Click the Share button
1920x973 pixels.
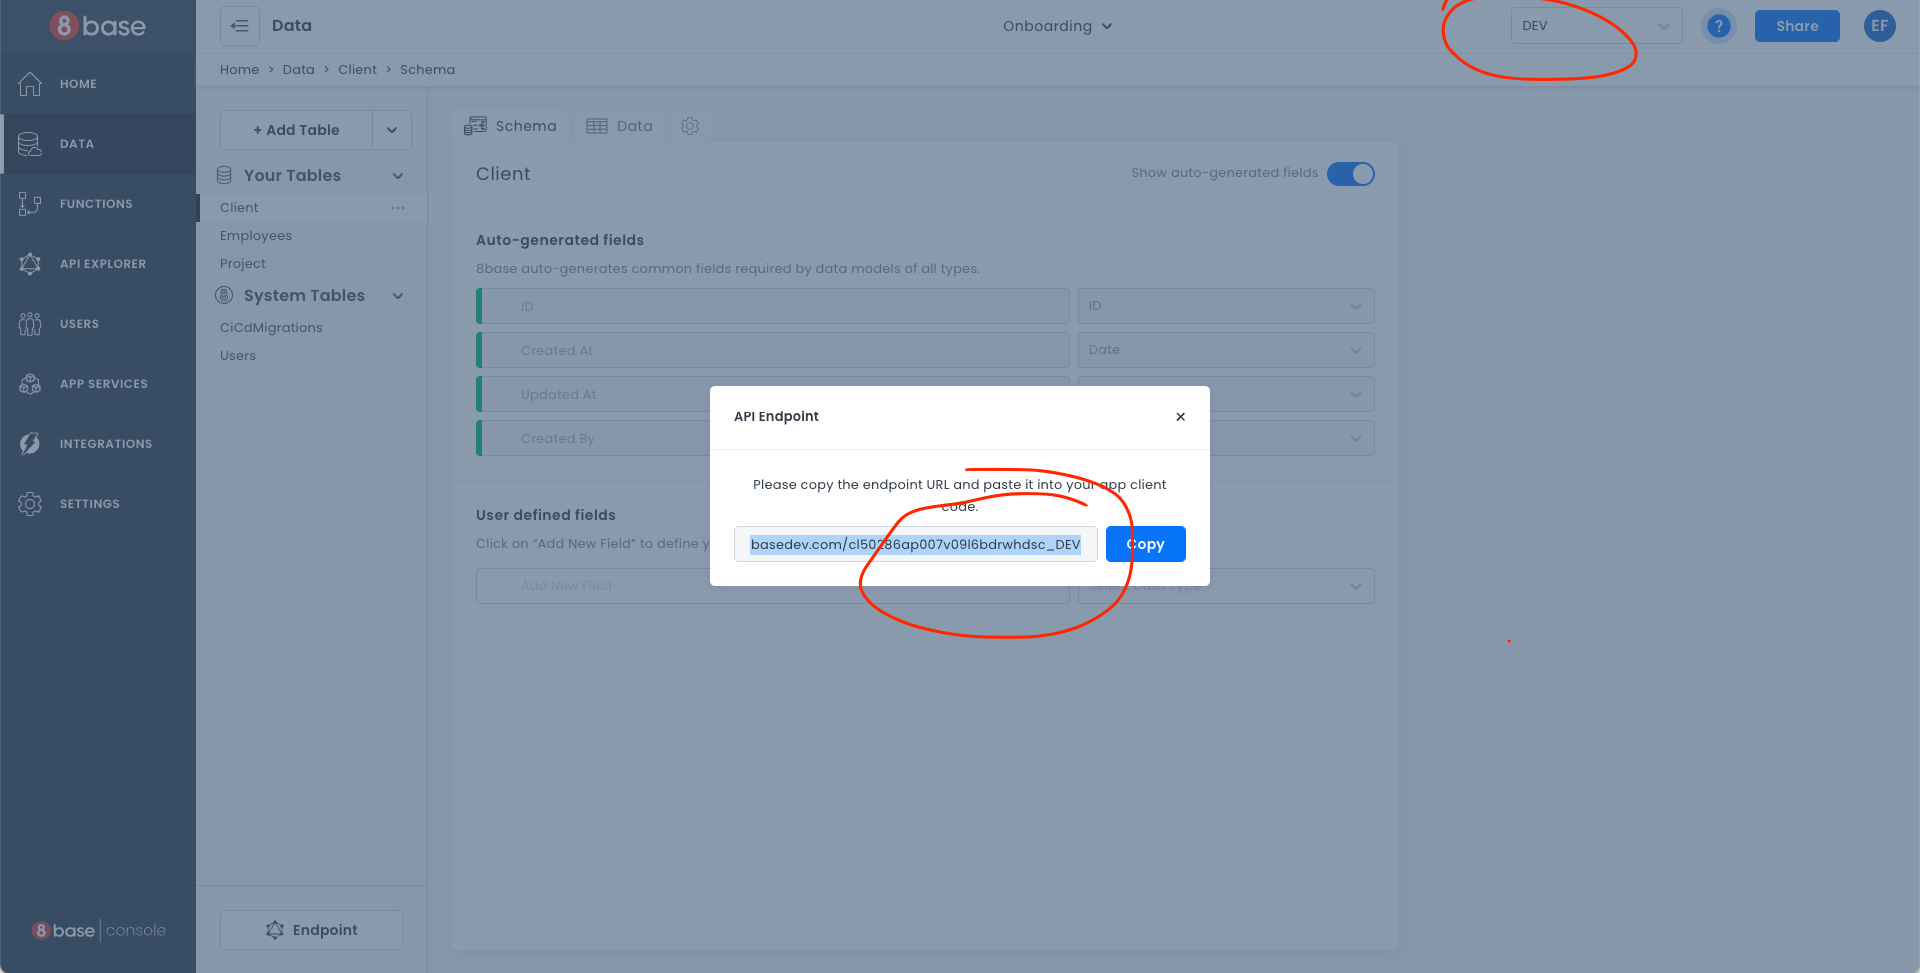[x=1796, y=26]
